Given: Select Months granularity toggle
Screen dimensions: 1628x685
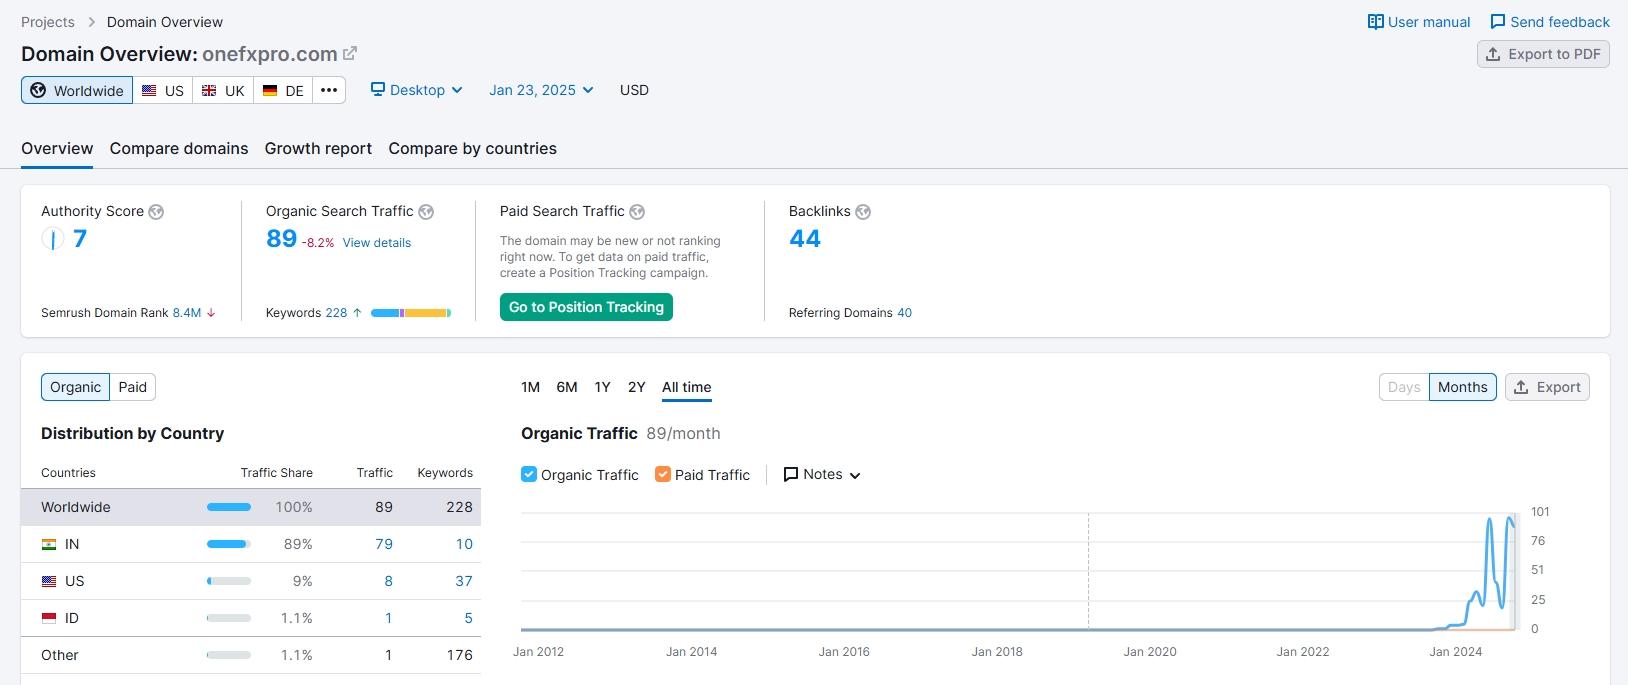Looking at the screenshot, I should click(1463, 387).
